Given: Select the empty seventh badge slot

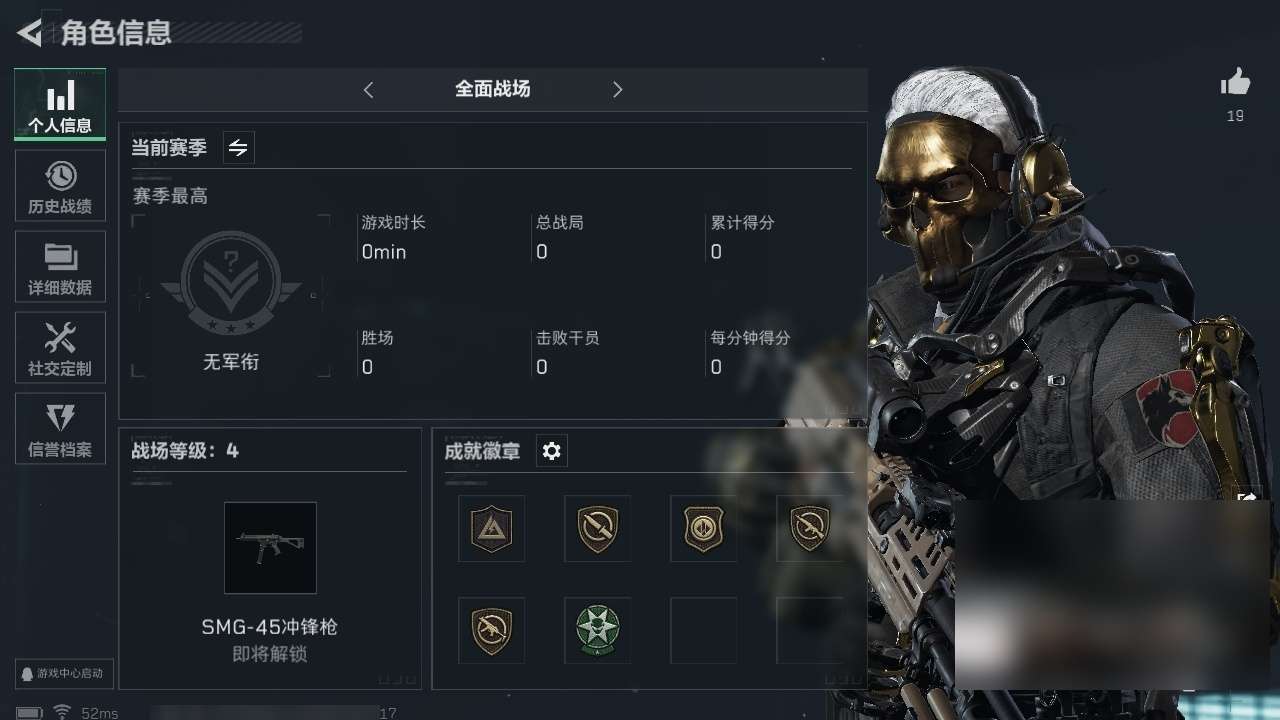Looking at the screenshot, I should [703, 631].
